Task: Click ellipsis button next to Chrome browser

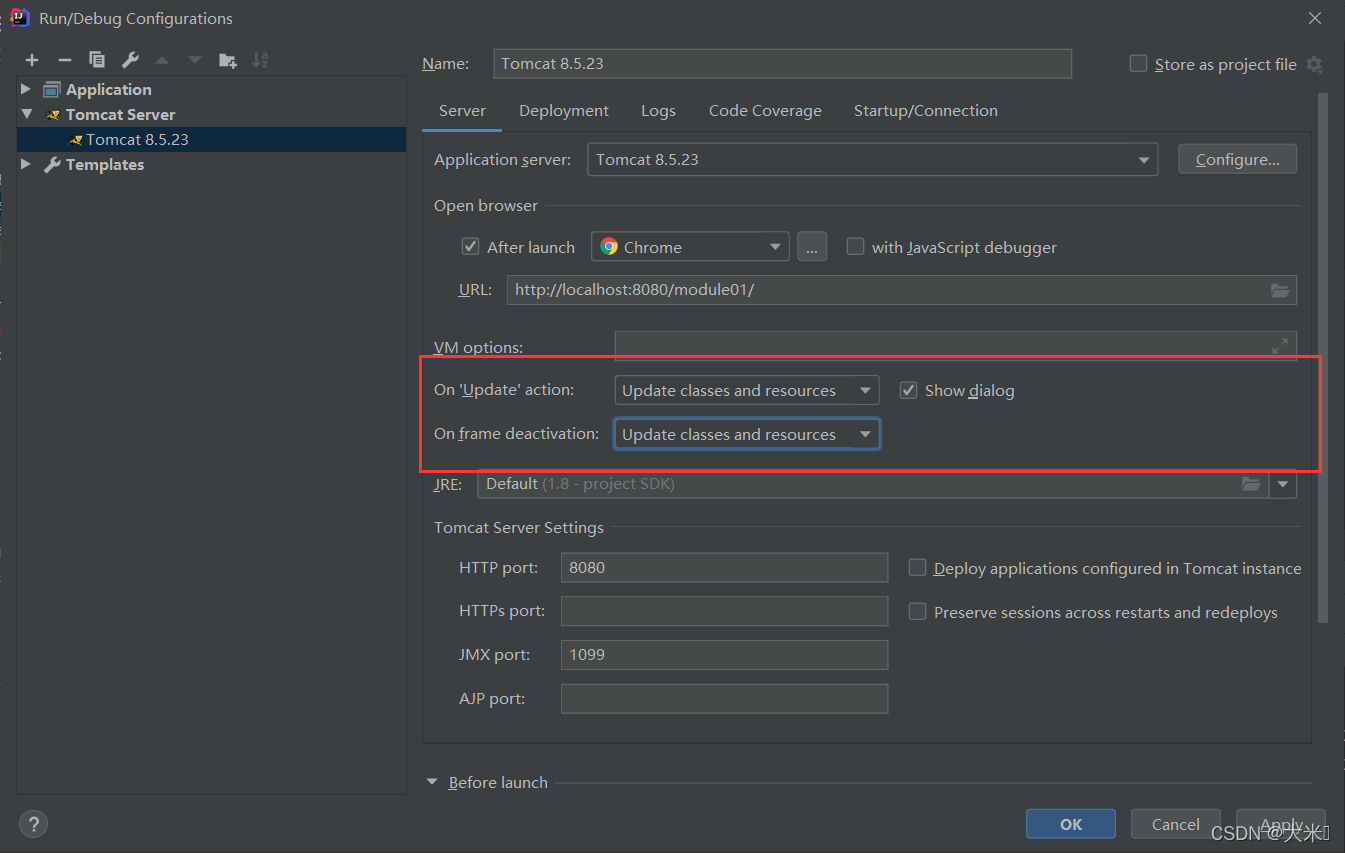Action: pyautogui.click(x=812, y=247)
